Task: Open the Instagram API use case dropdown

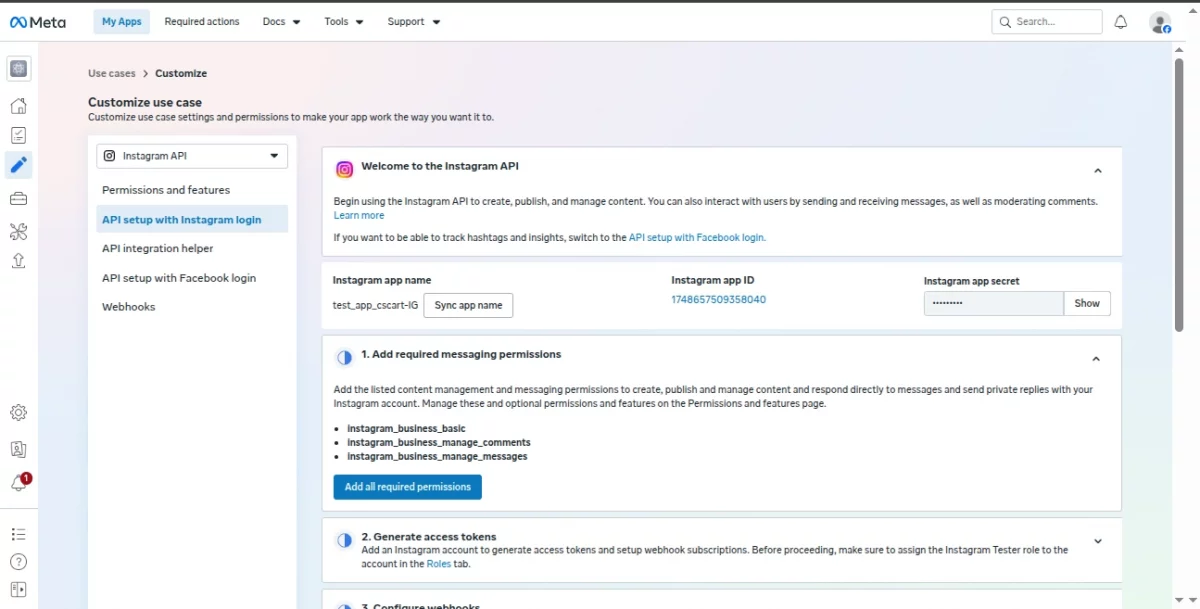Action: point(192,156)
